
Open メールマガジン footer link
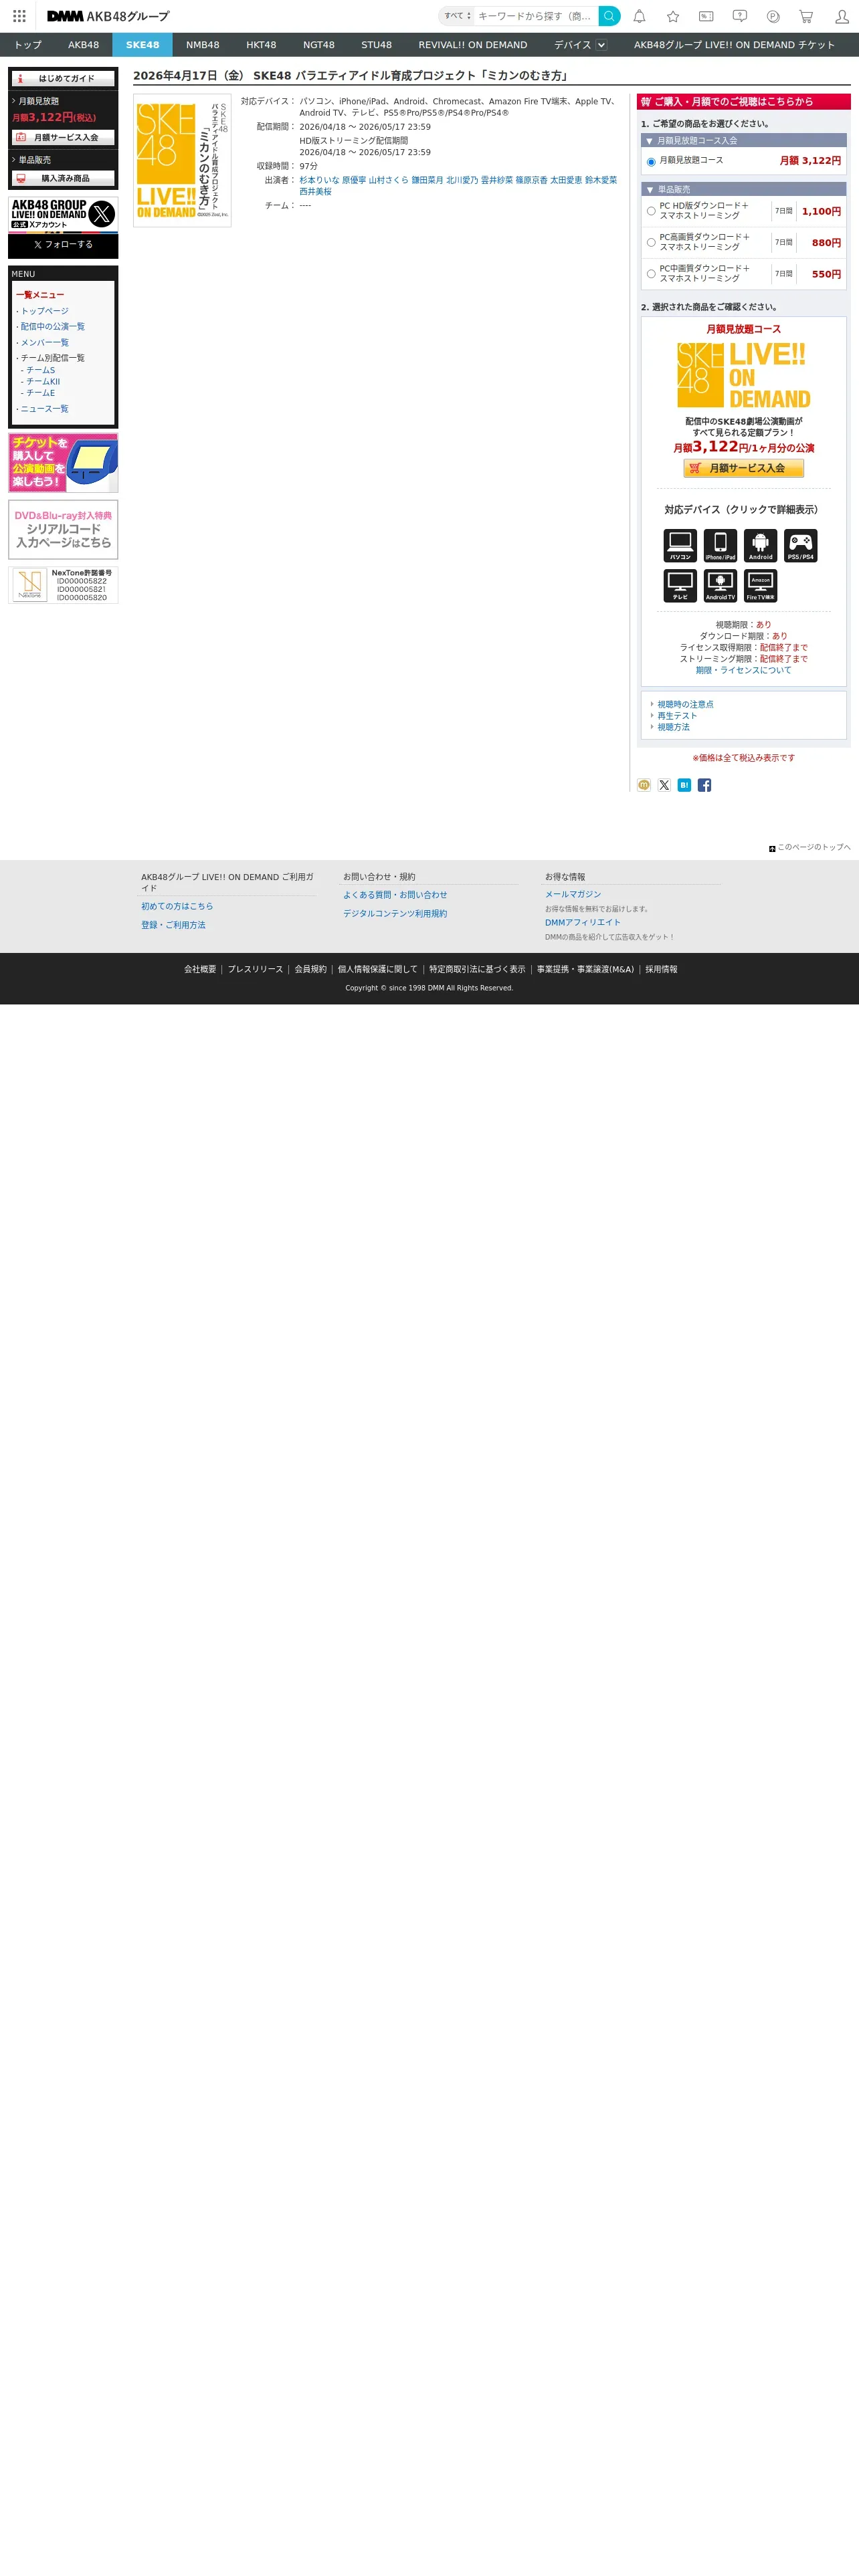573,894
